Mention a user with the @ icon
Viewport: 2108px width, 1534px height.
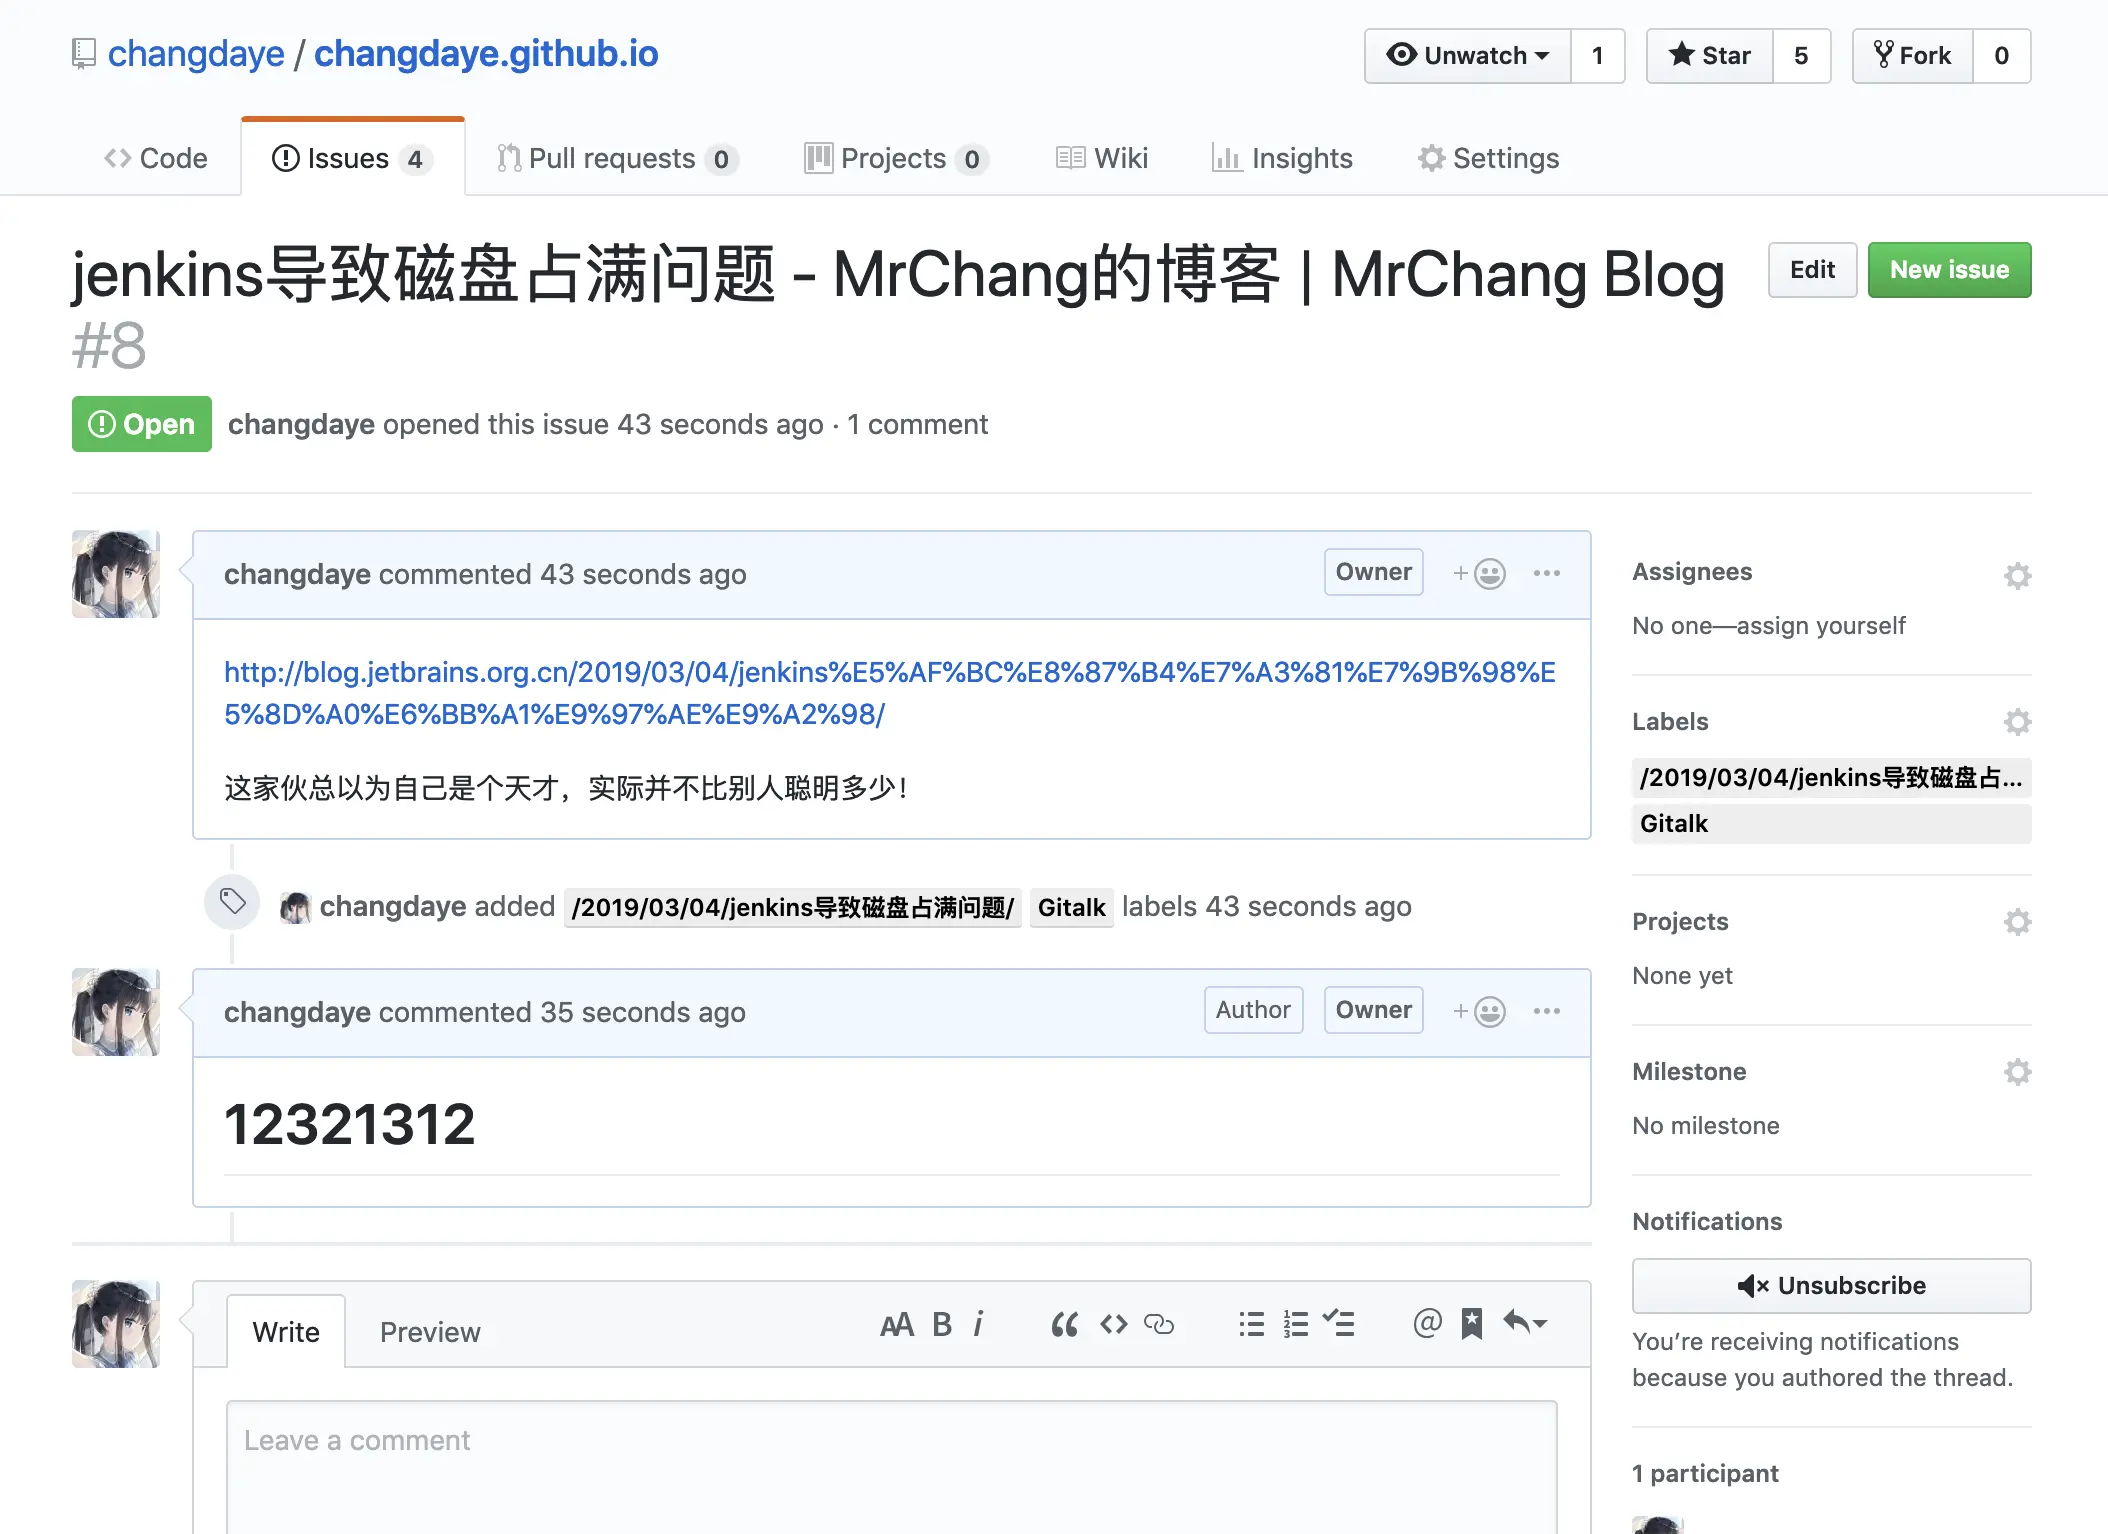[x=1427, y=1323]
